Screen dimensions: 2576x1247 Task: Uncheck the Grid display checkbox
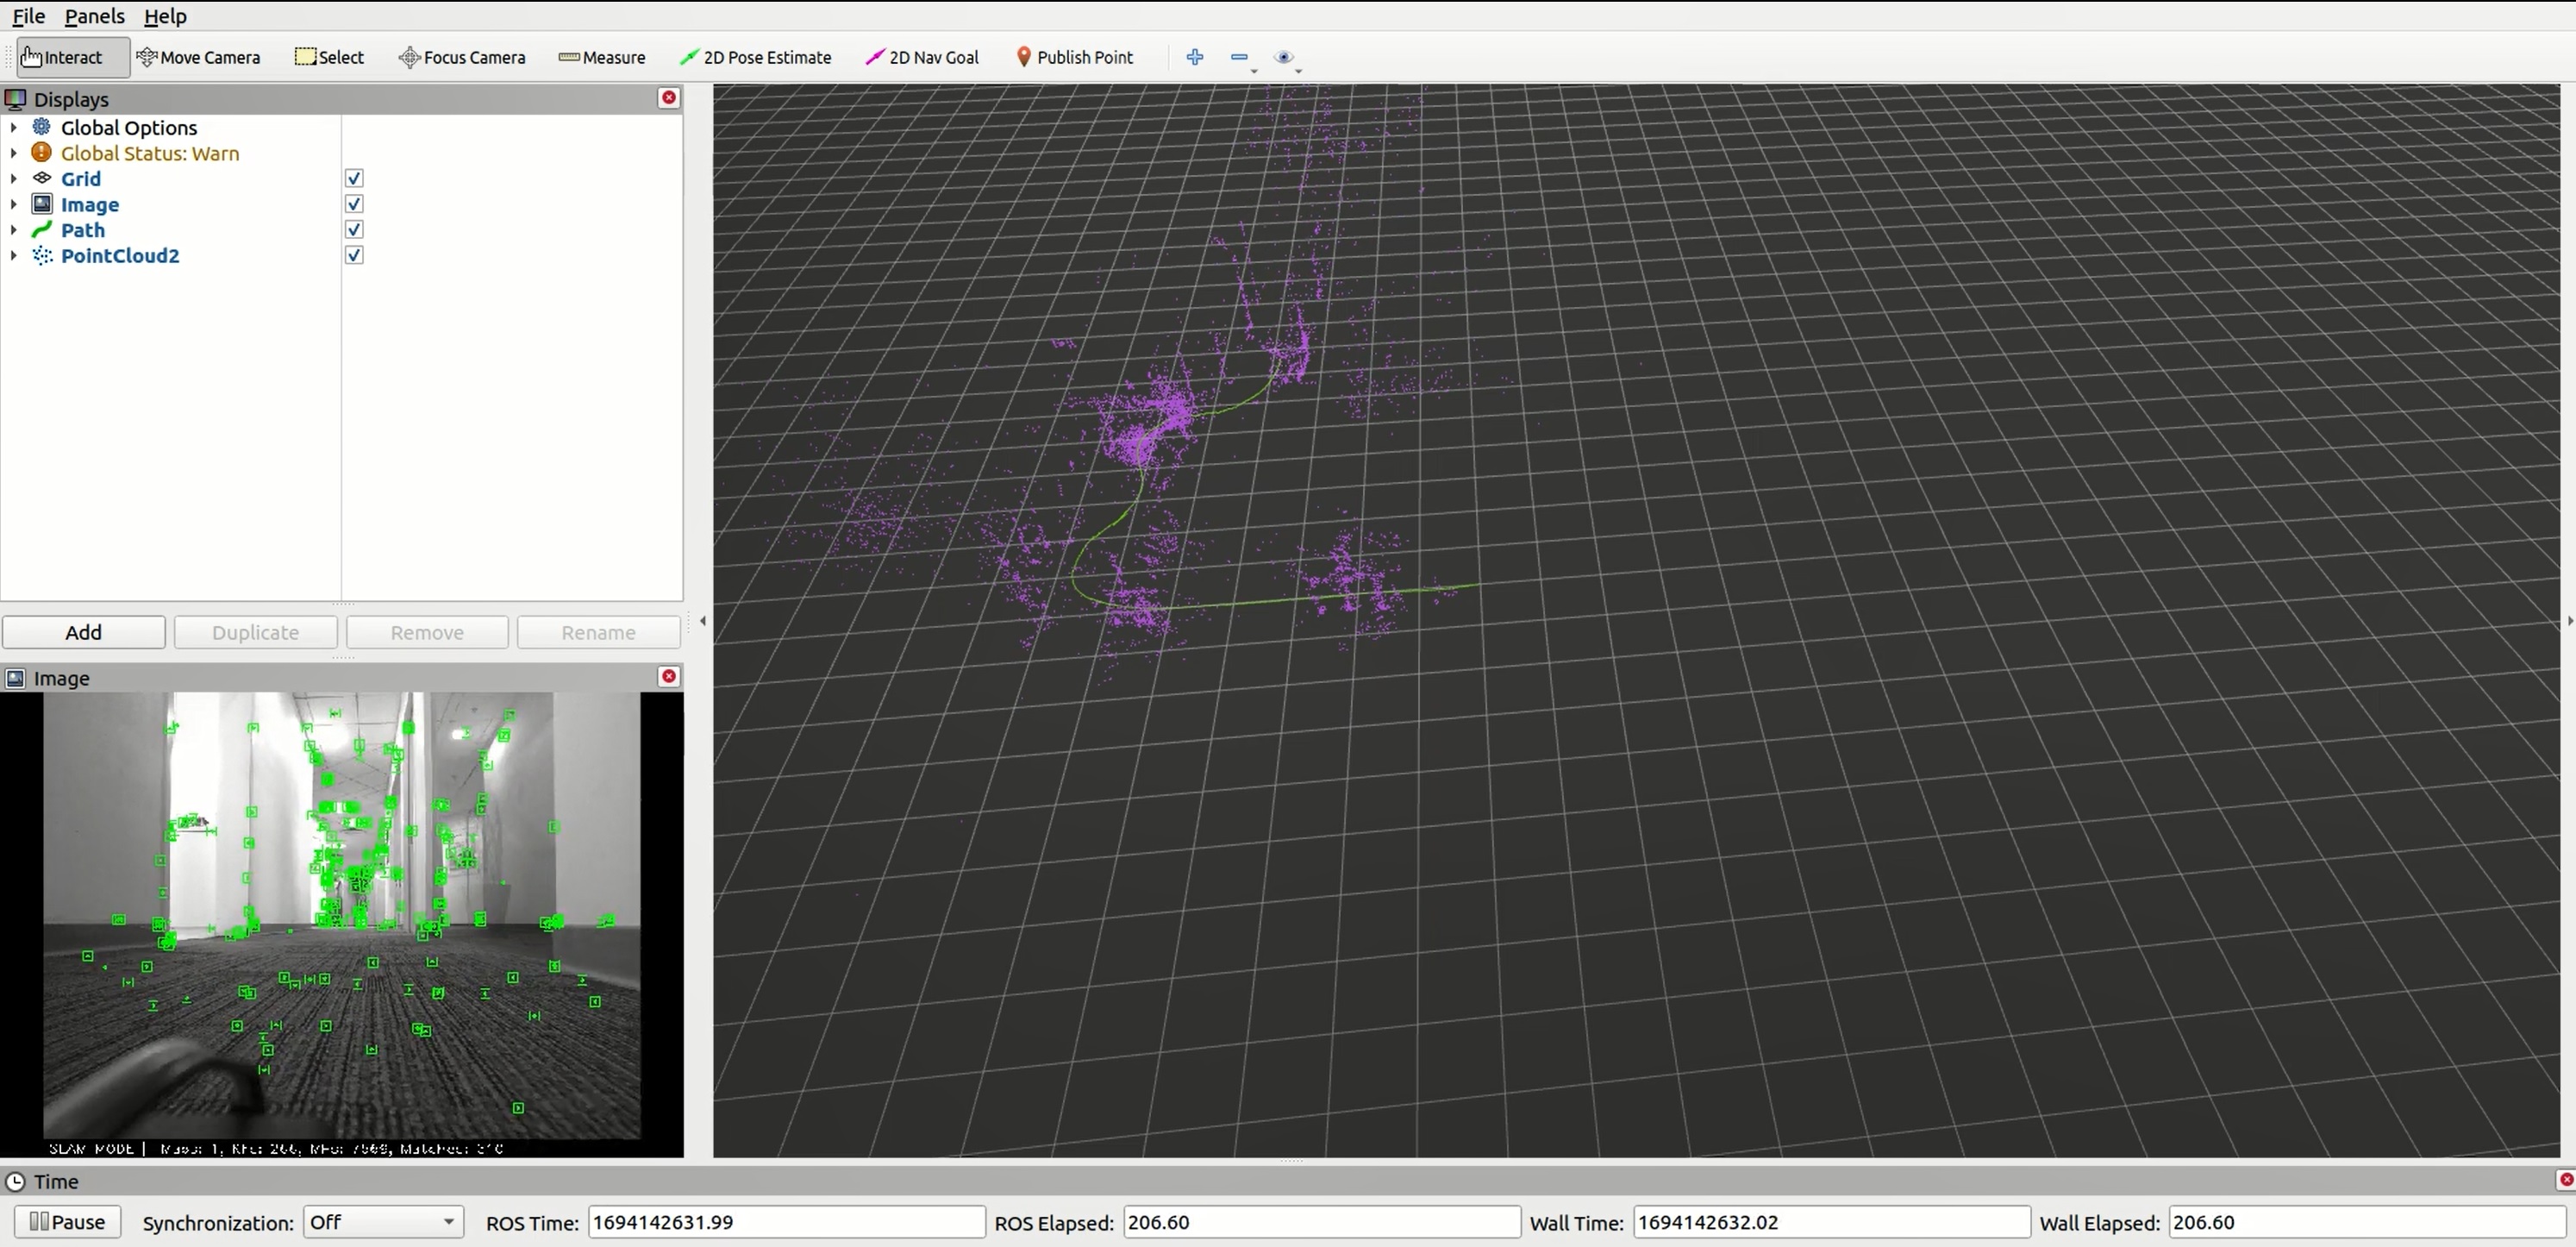[354, 178]
